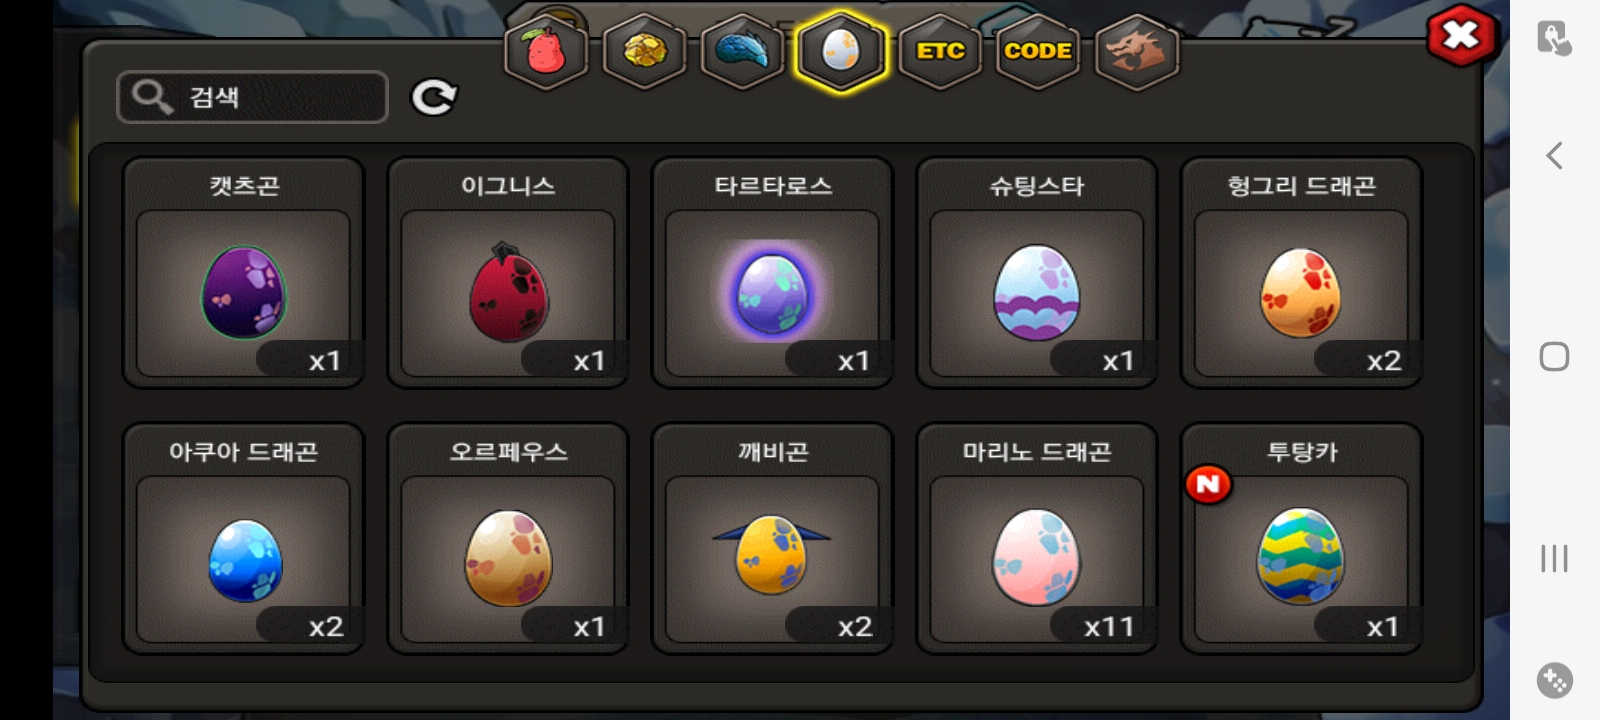Open the new 투탕카 striped egg

pos(1301,538)
